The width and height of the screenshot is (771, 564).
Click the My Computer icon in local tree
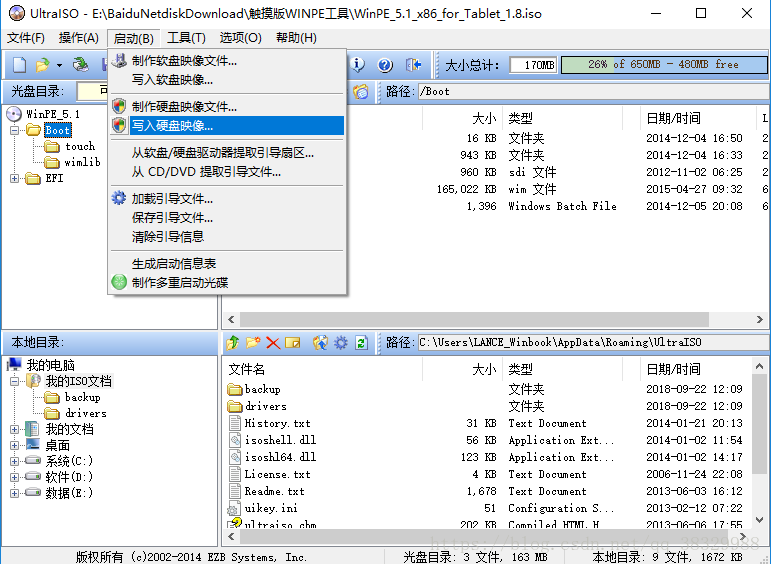pyautogui.click(x=14, y=364)
